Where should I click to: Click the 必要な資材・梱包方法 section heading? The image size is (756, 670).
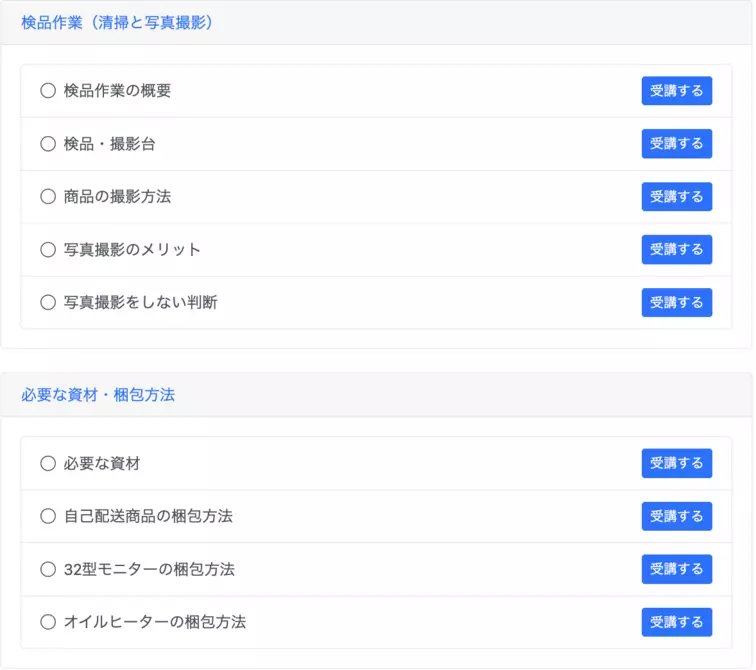(x=98, y=395)
